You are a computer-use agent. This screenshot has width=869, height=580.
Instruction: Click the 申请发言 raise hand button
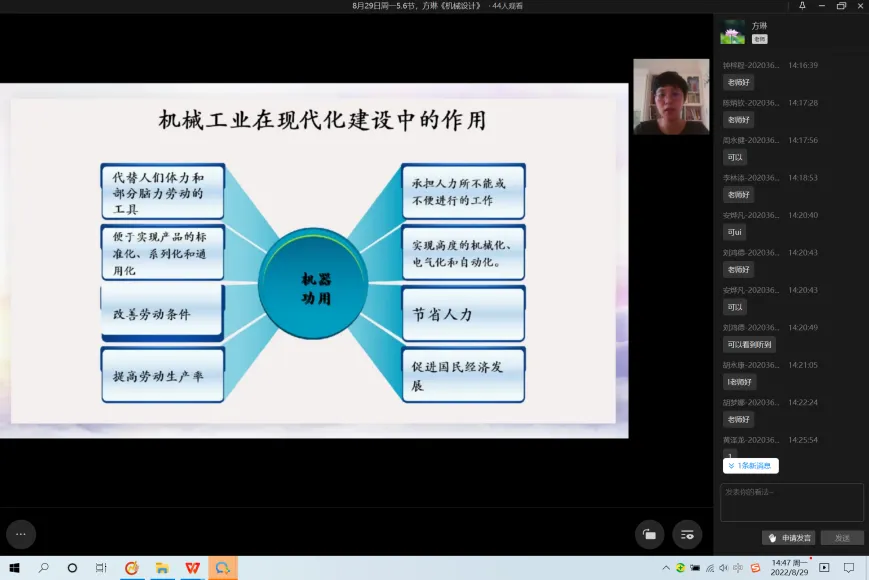pos(788,538)
